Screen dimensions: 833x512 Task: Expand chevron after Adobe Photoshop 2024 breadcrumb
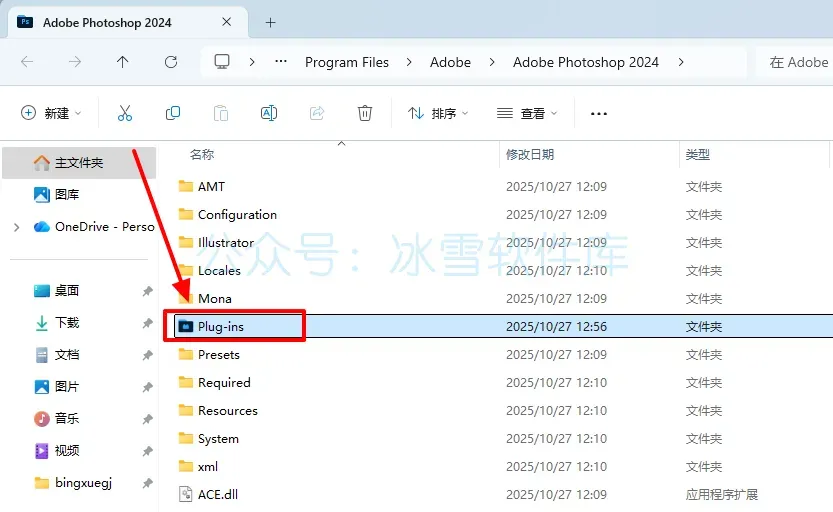coord(681,62)
